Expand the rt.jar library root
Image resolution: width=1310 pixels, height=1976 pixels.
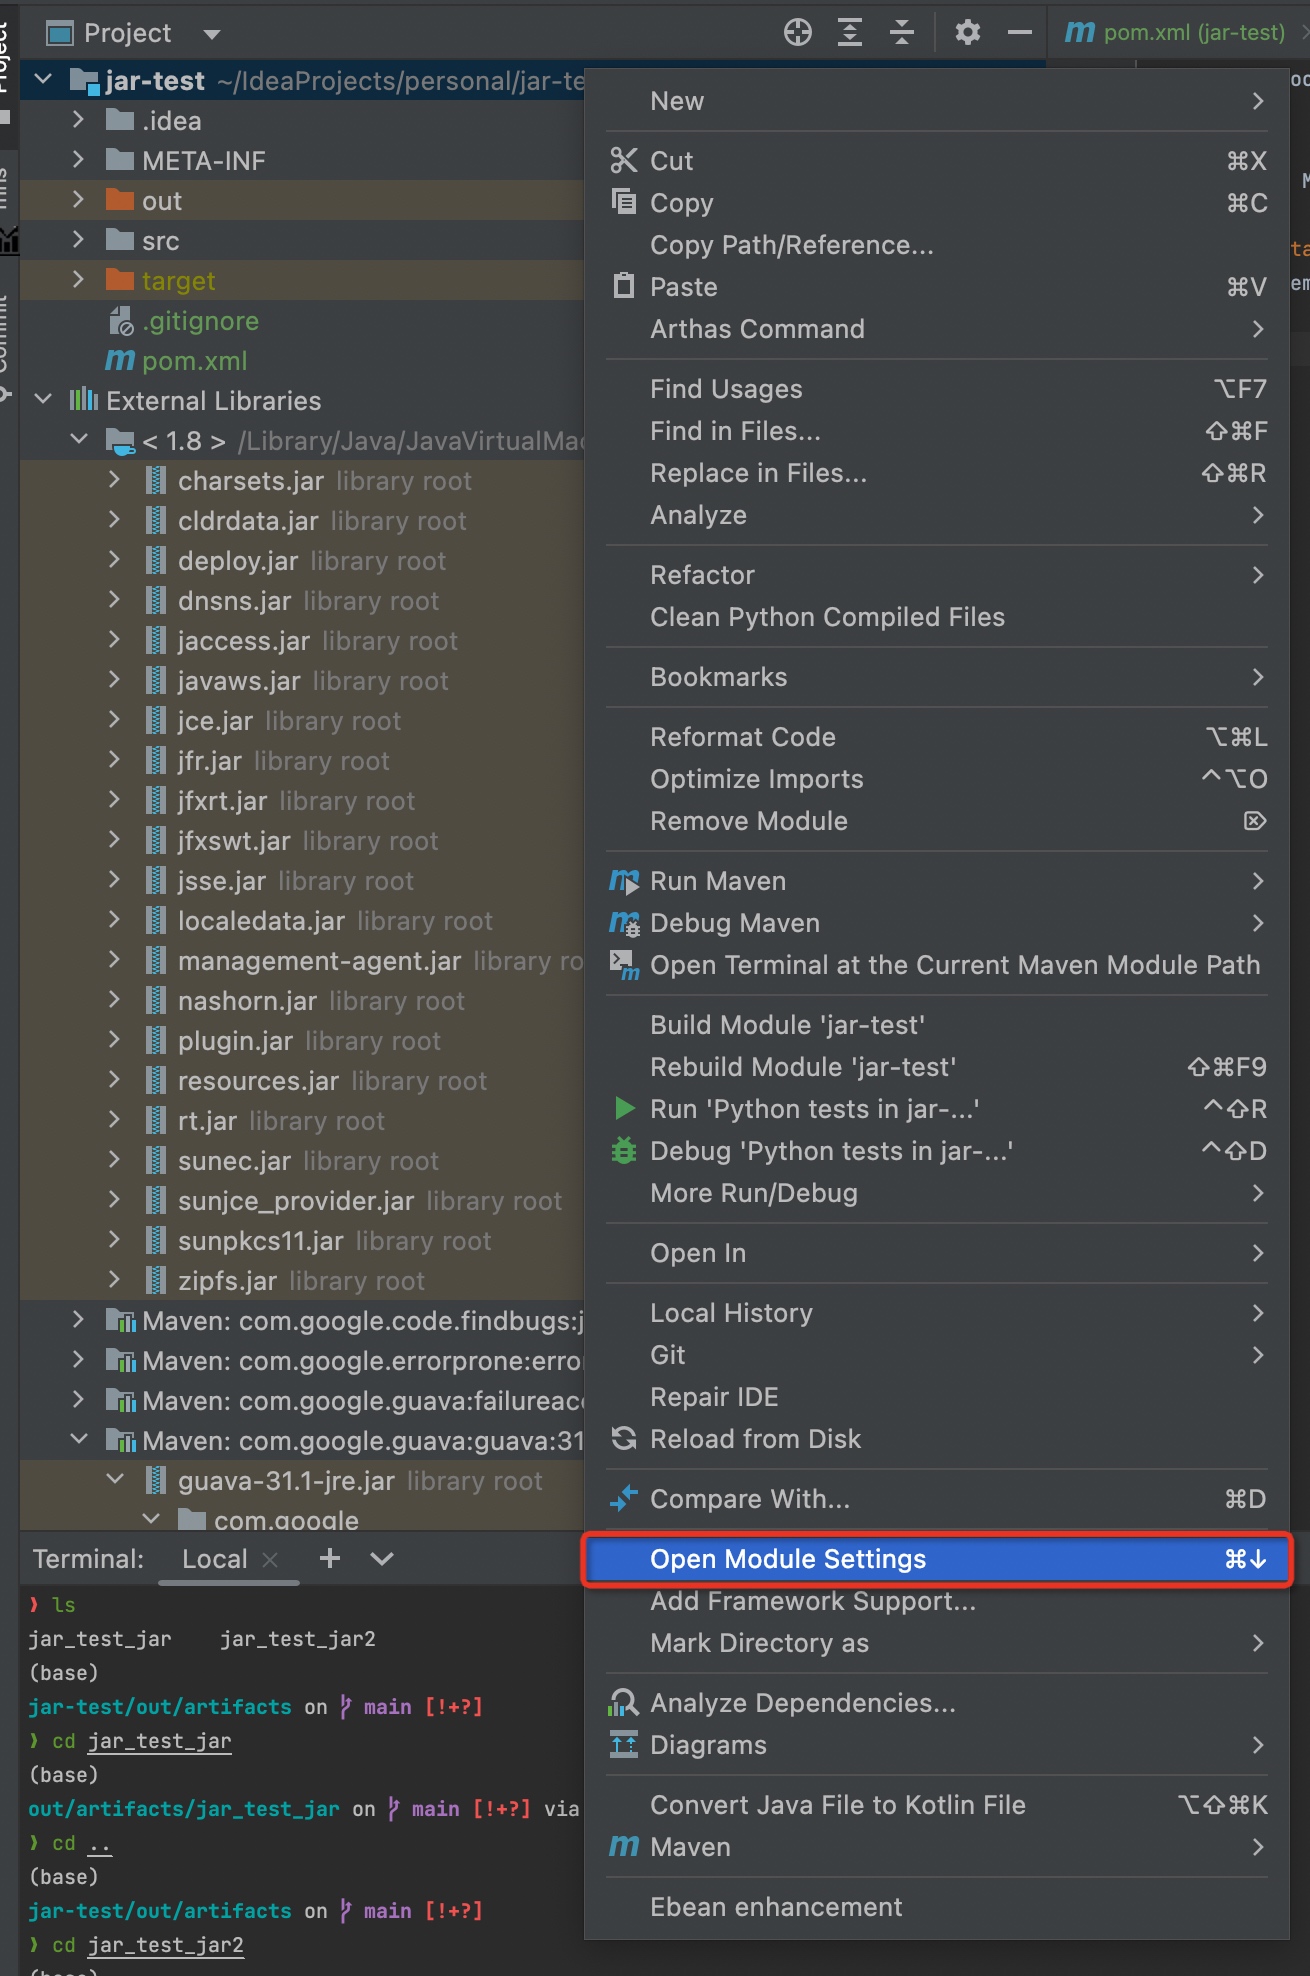pos(115,1121)
